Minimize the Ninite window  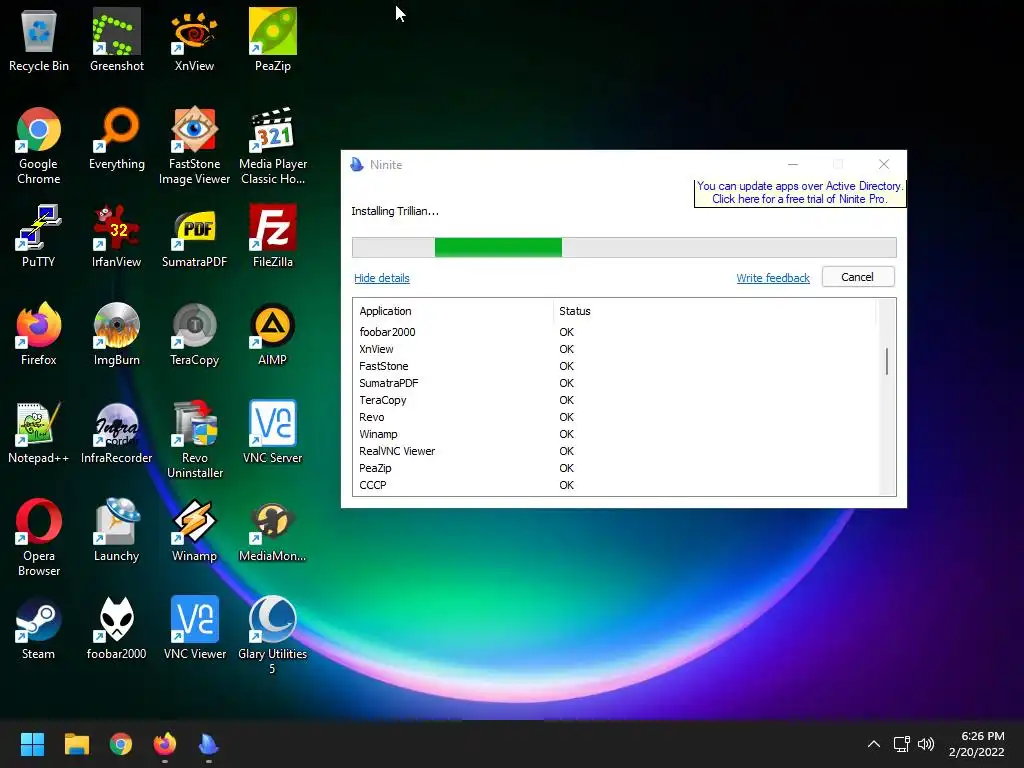[793, 165]
